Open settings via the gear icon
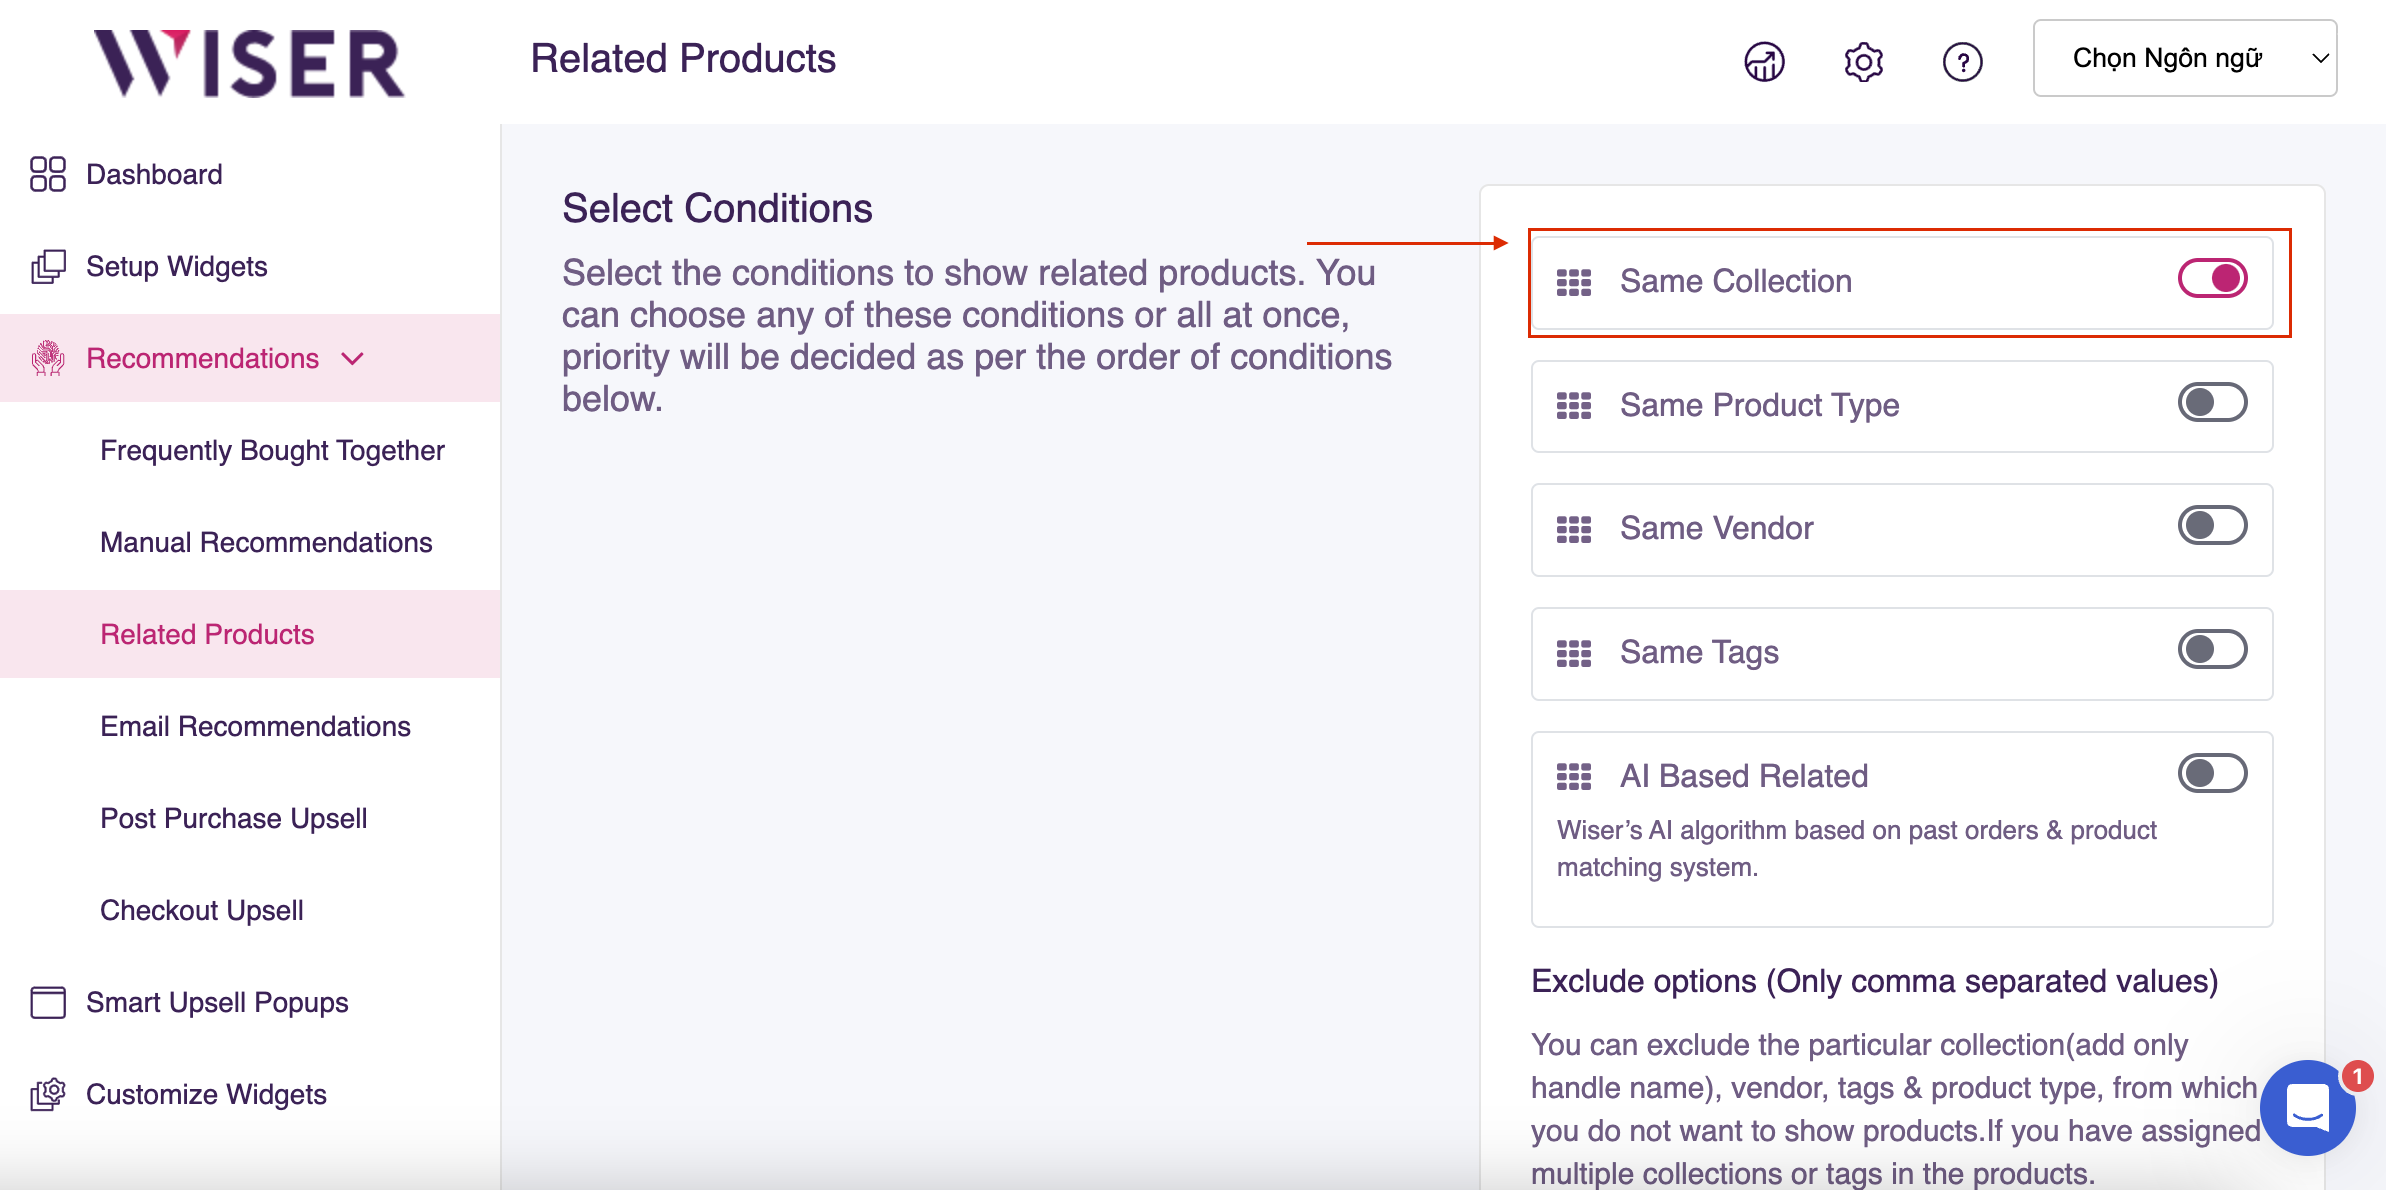The width and height of the screenshot is (2386, 1190). [1863, 62]
